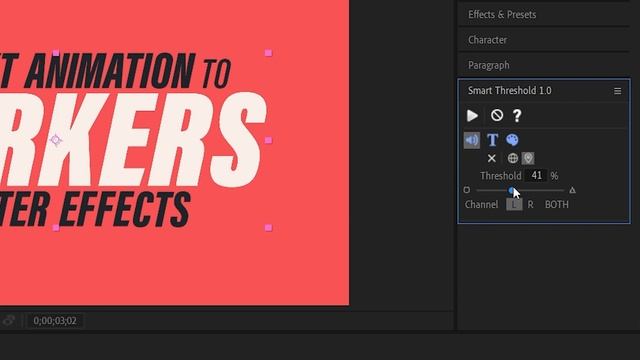Viewport: 640px width, 360px height.
Task: Open the Smart Threshold panel menu
Action: tap(618, 91)
